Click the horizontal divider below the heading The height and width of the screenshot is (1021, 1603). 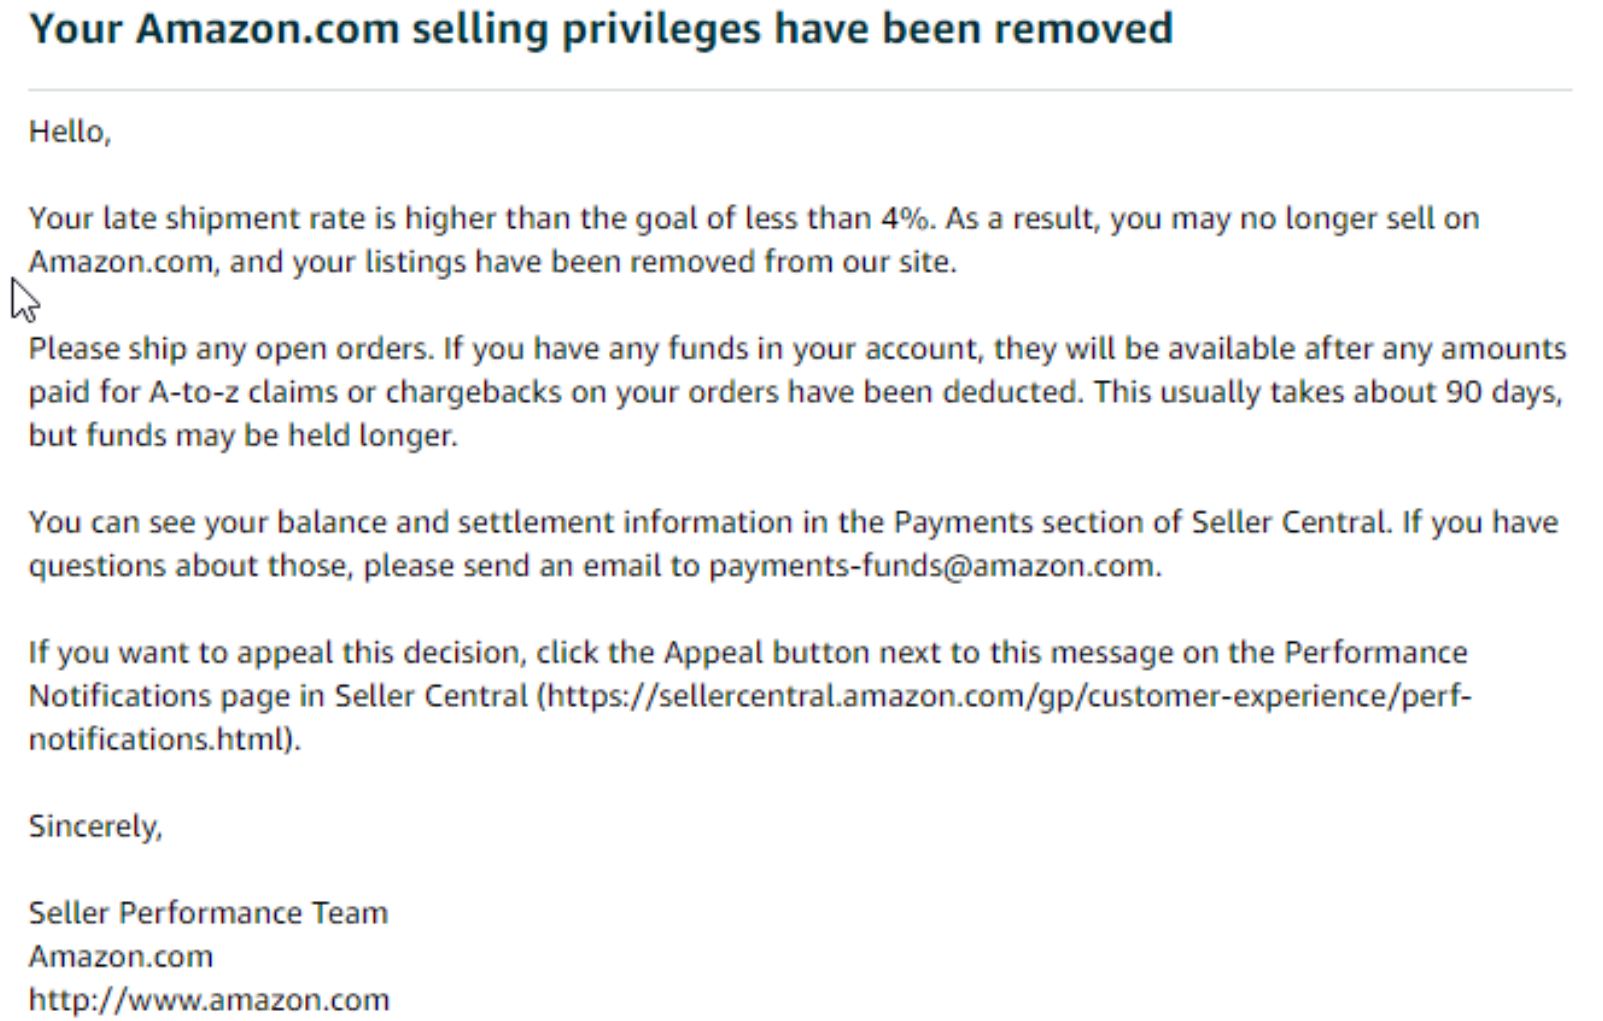[800, 90]
